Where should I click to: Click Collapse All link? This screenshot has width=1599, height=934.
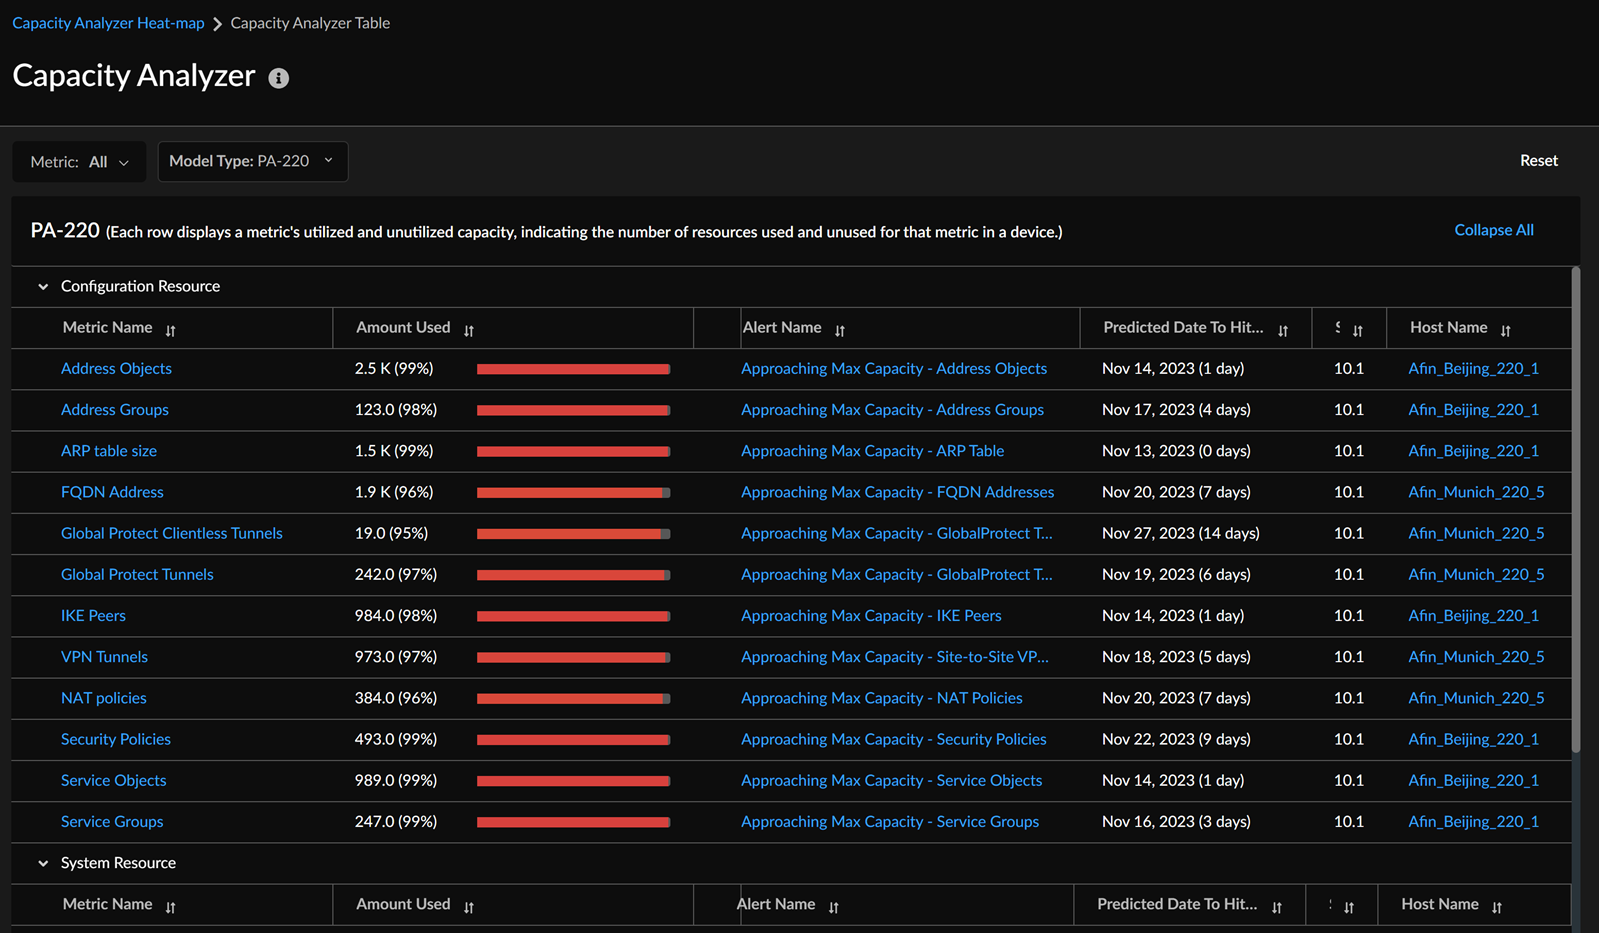tap(1493, 230)
